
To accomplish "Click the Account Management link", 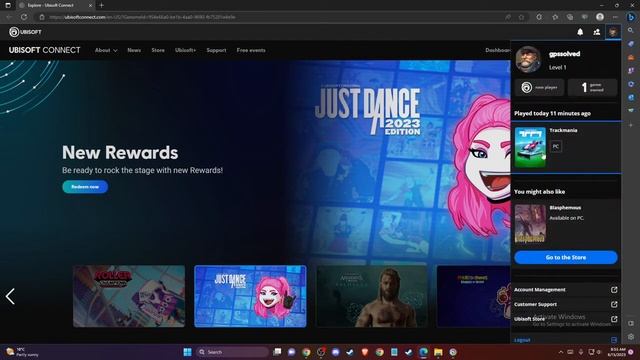I will (540, 290).
